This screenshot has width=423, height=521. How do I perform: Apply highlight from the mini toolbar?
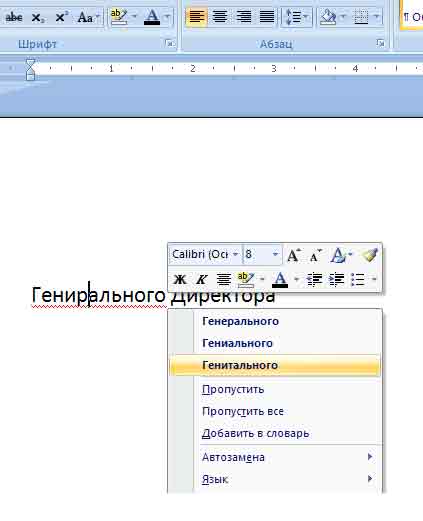pos(246,279)
